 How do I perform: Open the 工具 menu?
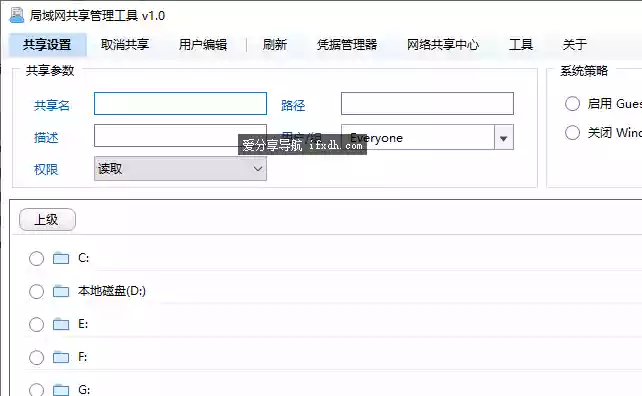pos(521,44)
